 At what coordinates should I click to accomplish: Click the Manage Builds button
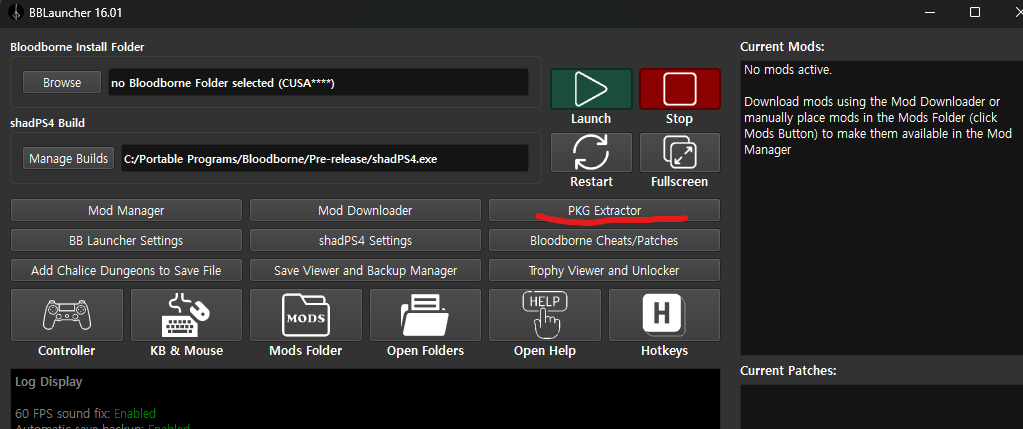(69, 158)
